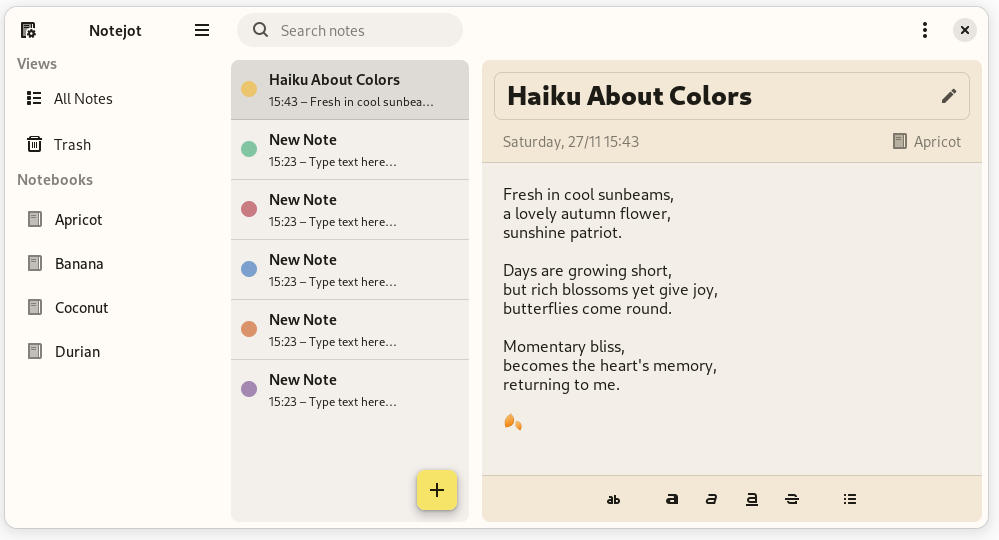
Task: Apply italic formatting to note
Action: (x=711, y=499)
